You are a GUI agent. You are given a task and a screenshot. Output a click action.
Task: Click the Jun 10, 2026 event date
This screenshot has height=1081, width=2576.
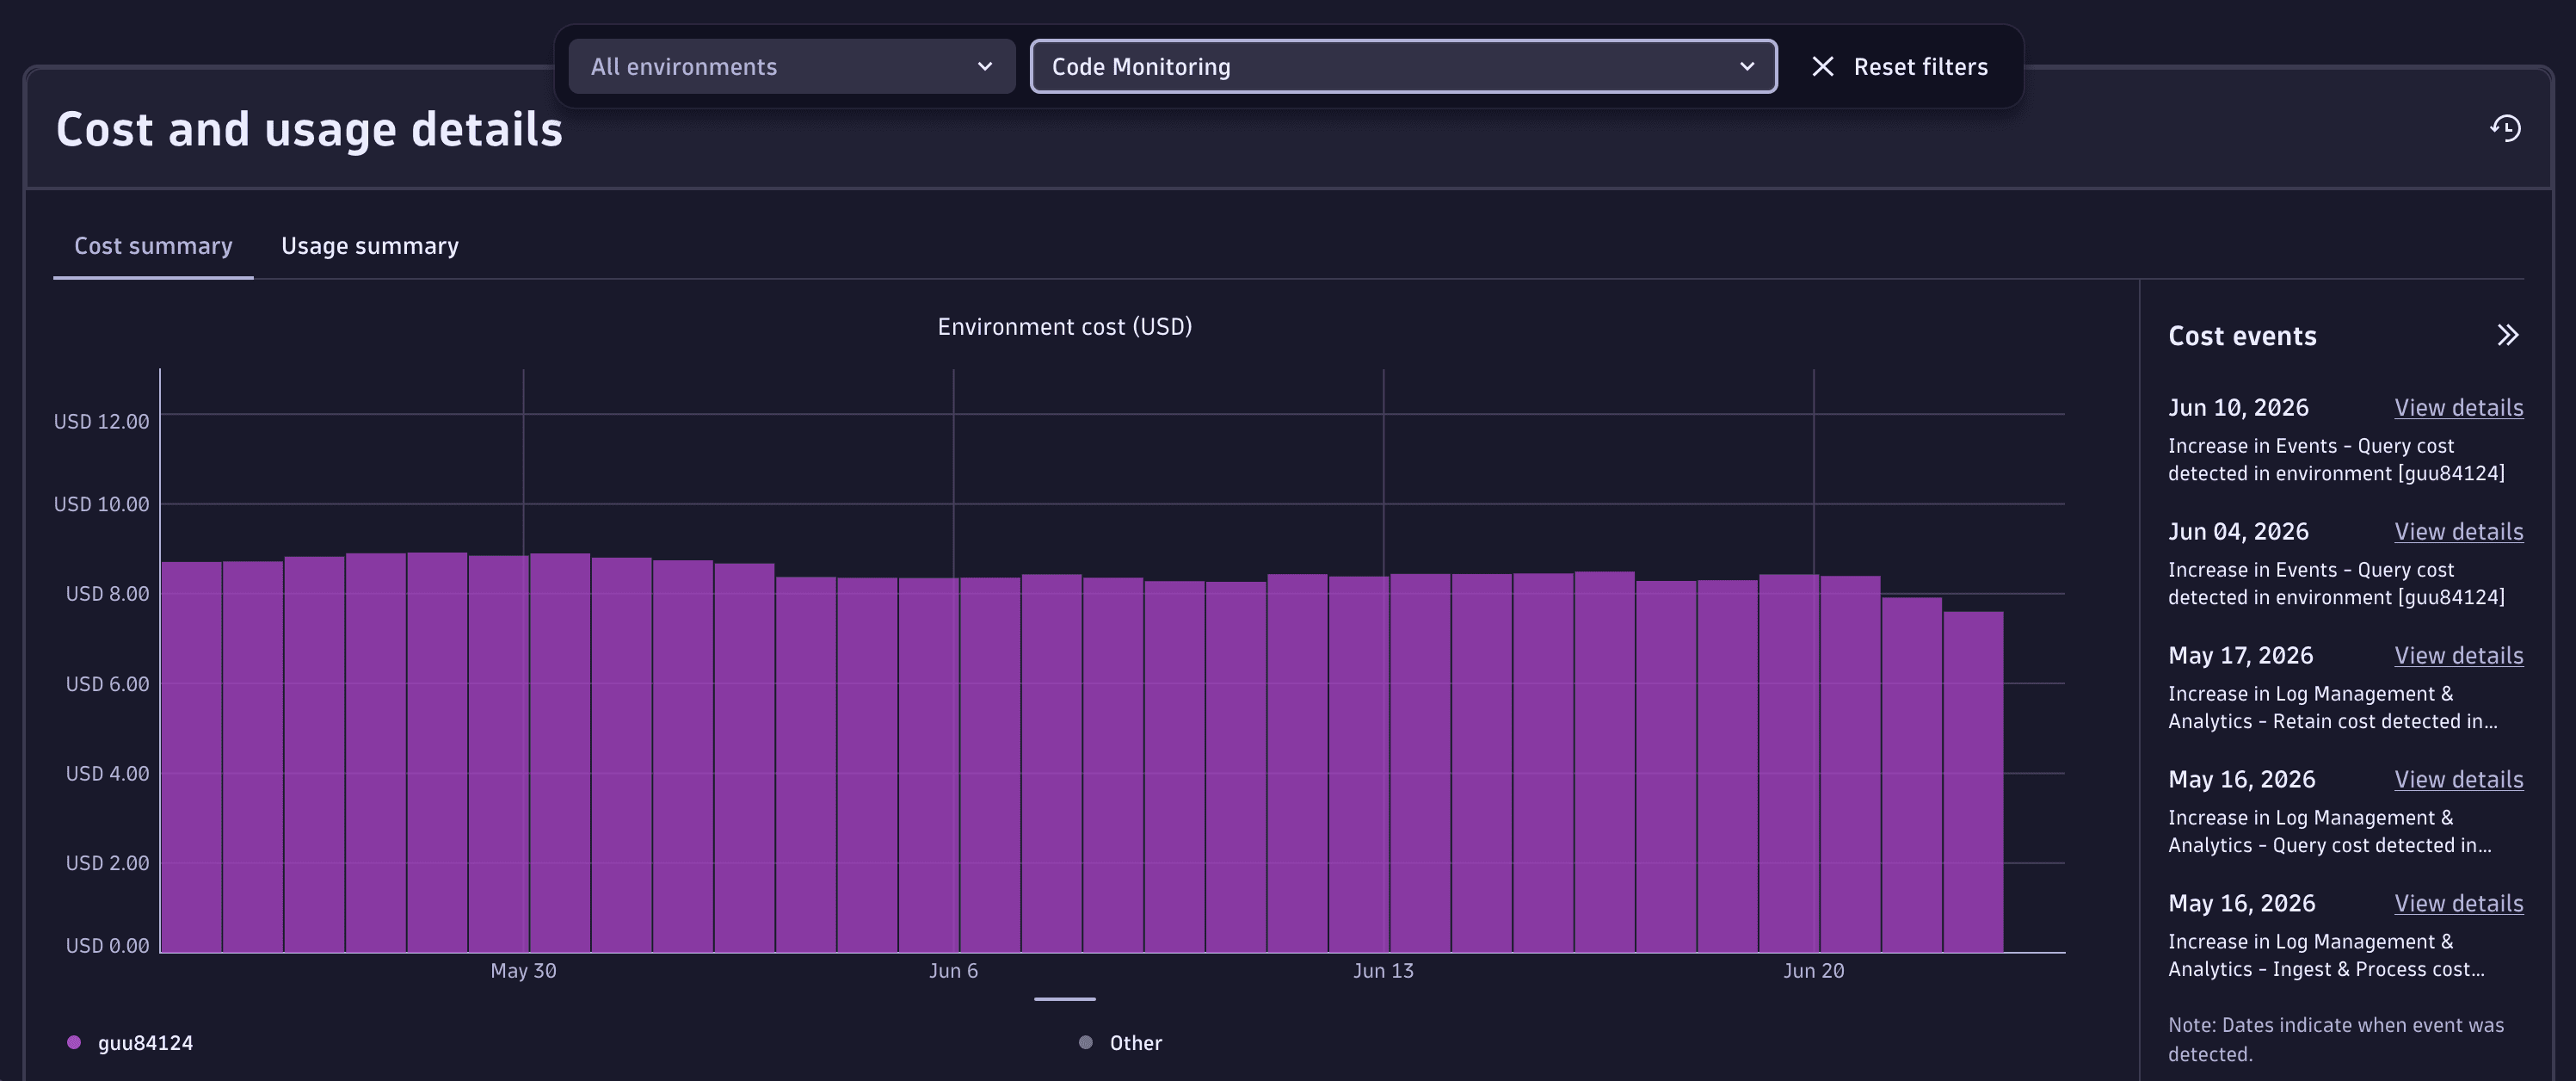point(2238,407)
